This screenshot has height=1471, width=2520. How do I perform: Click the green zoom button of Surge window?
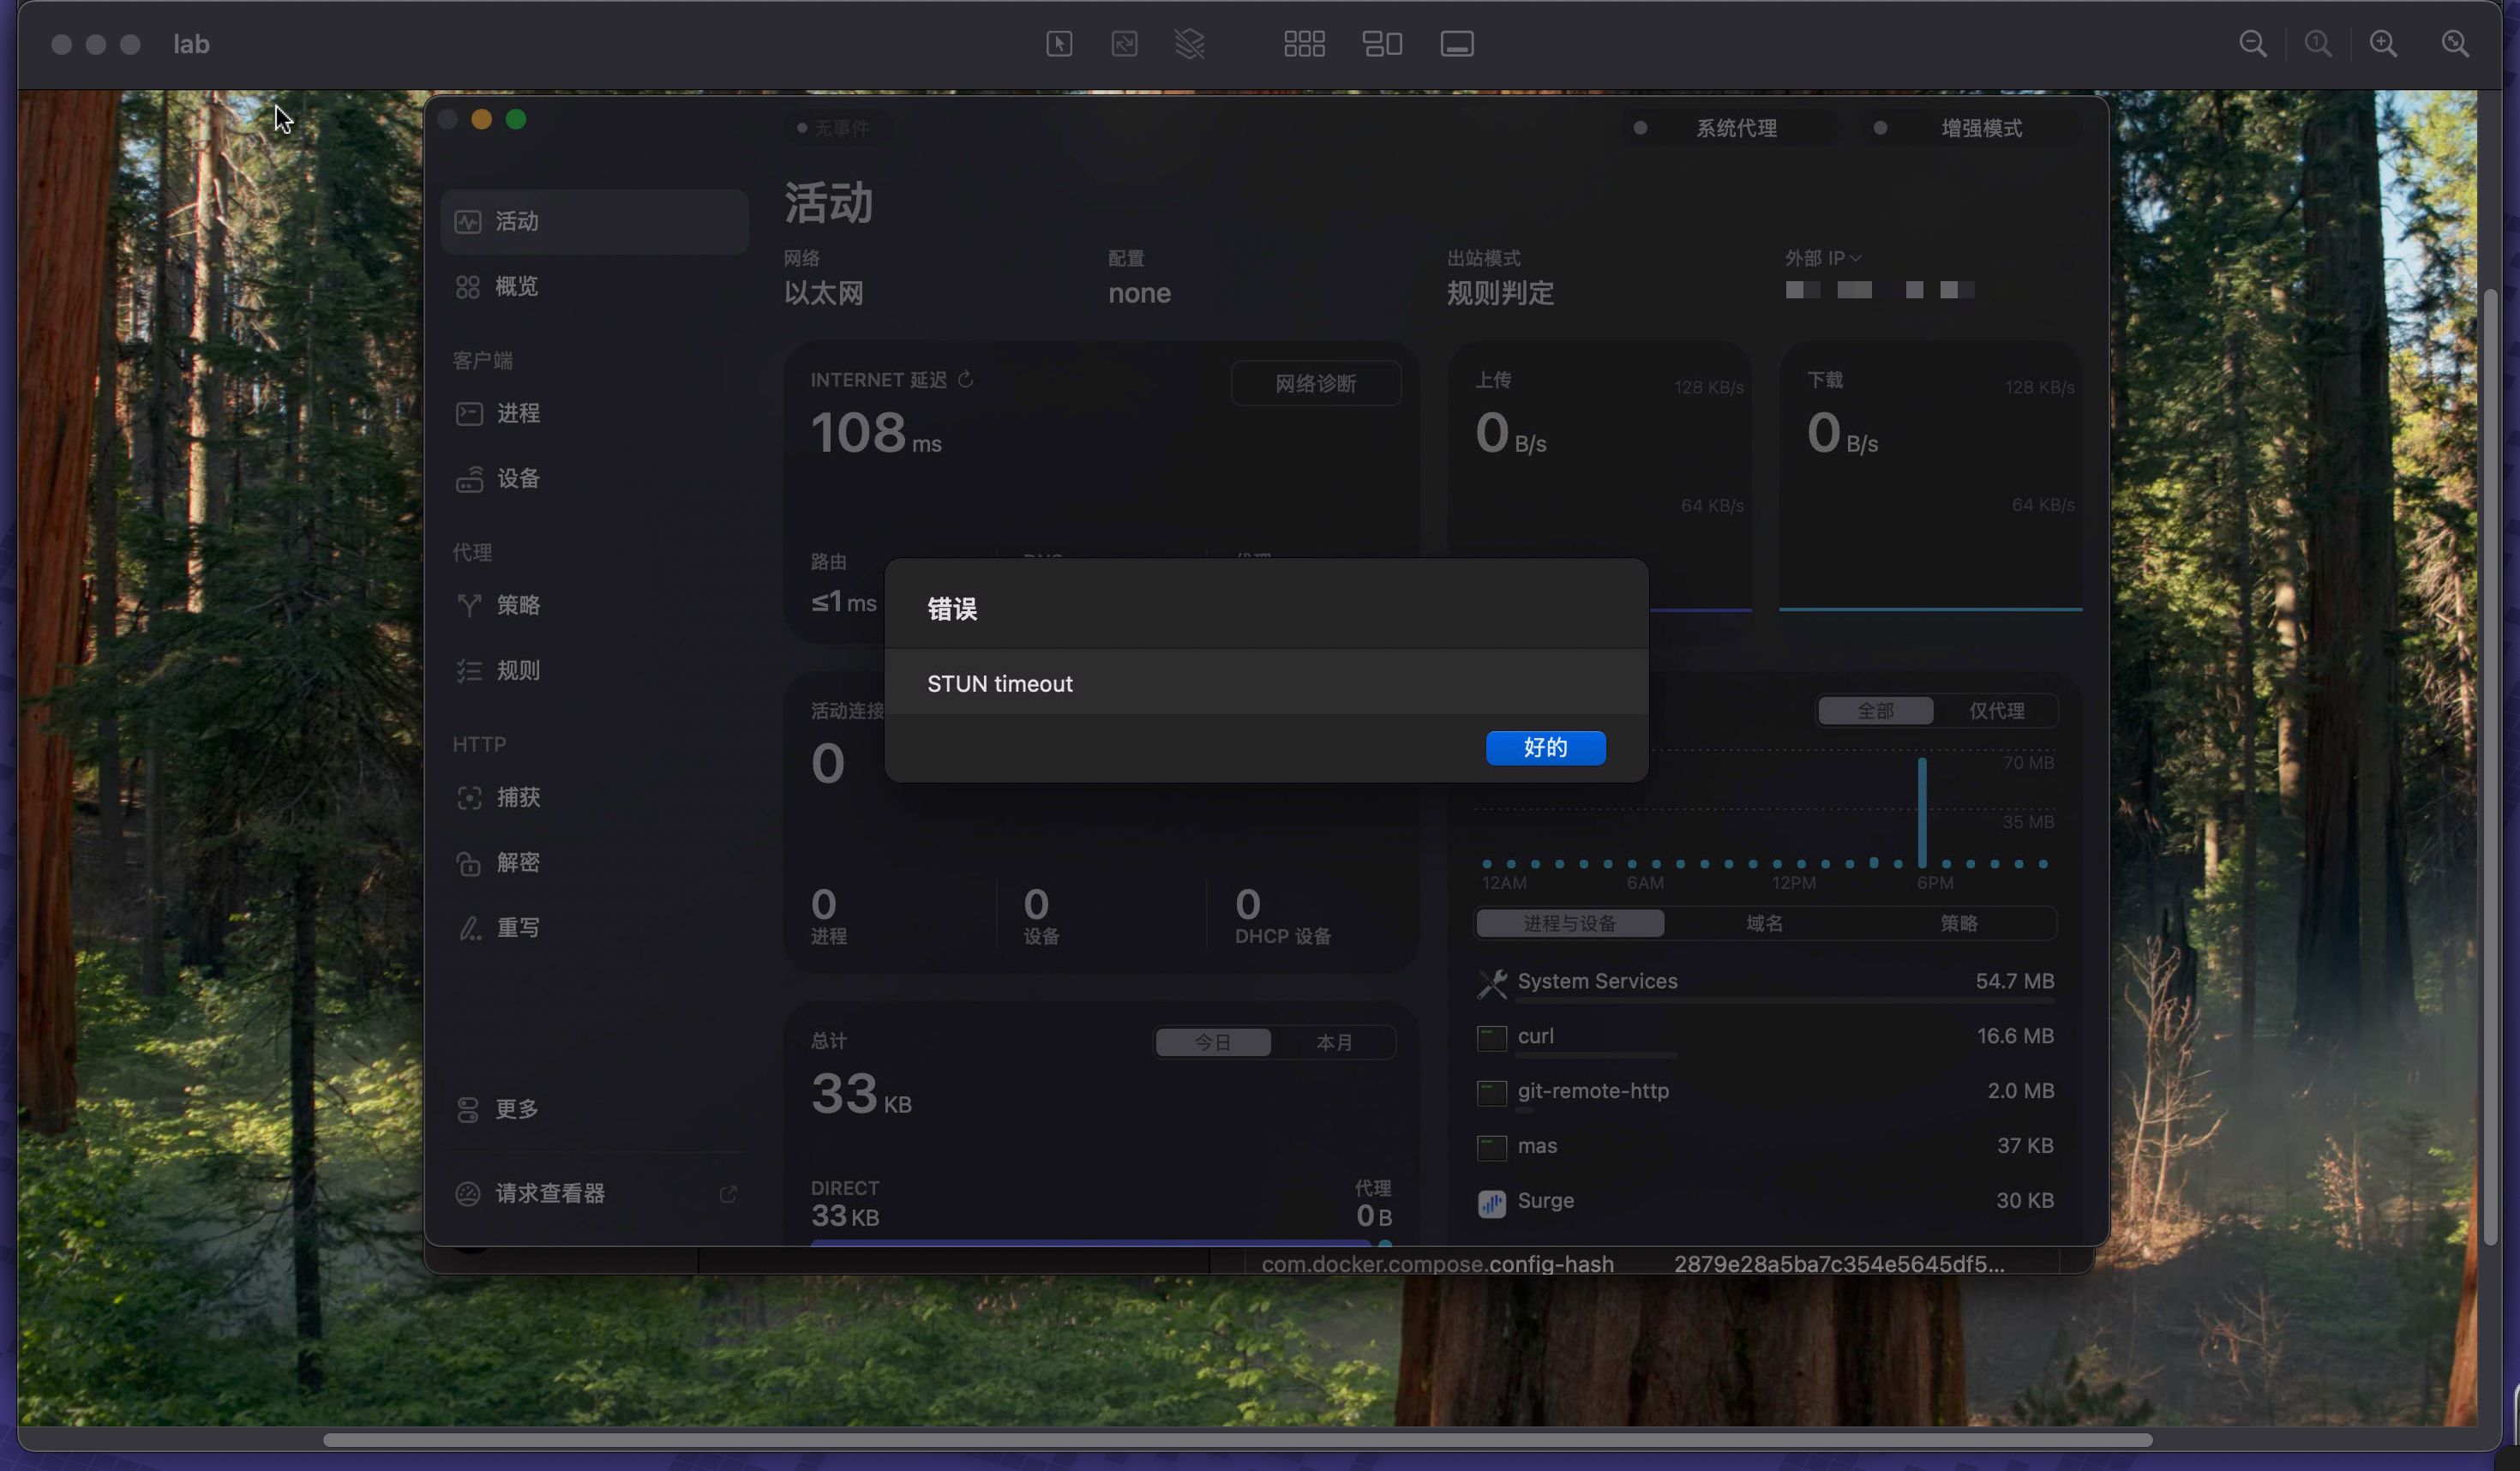516,120
